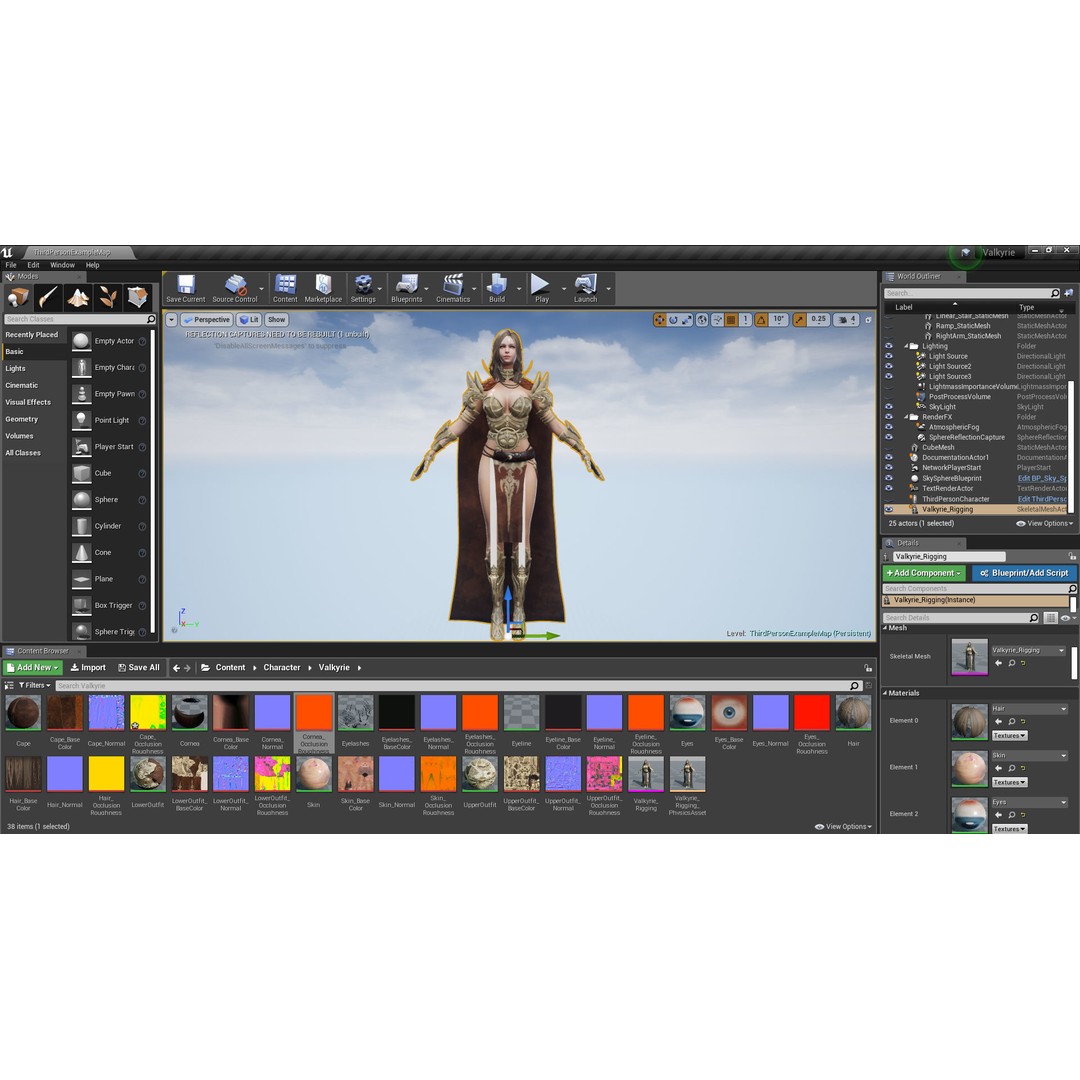Select the Place mode icon

coord(17,298)
